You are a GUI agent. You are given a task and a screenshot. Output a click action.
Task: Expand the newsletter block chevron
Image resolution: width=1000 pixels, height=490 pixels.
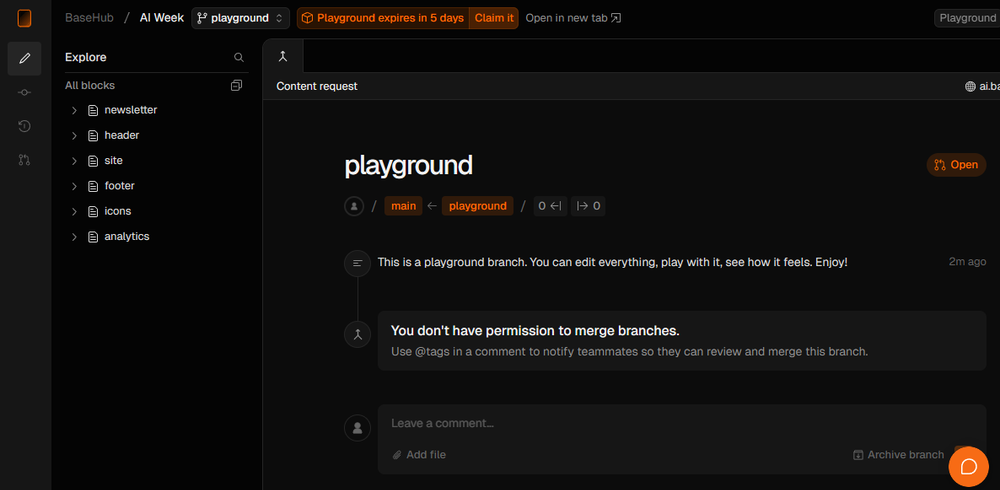(x=74, y=110)
